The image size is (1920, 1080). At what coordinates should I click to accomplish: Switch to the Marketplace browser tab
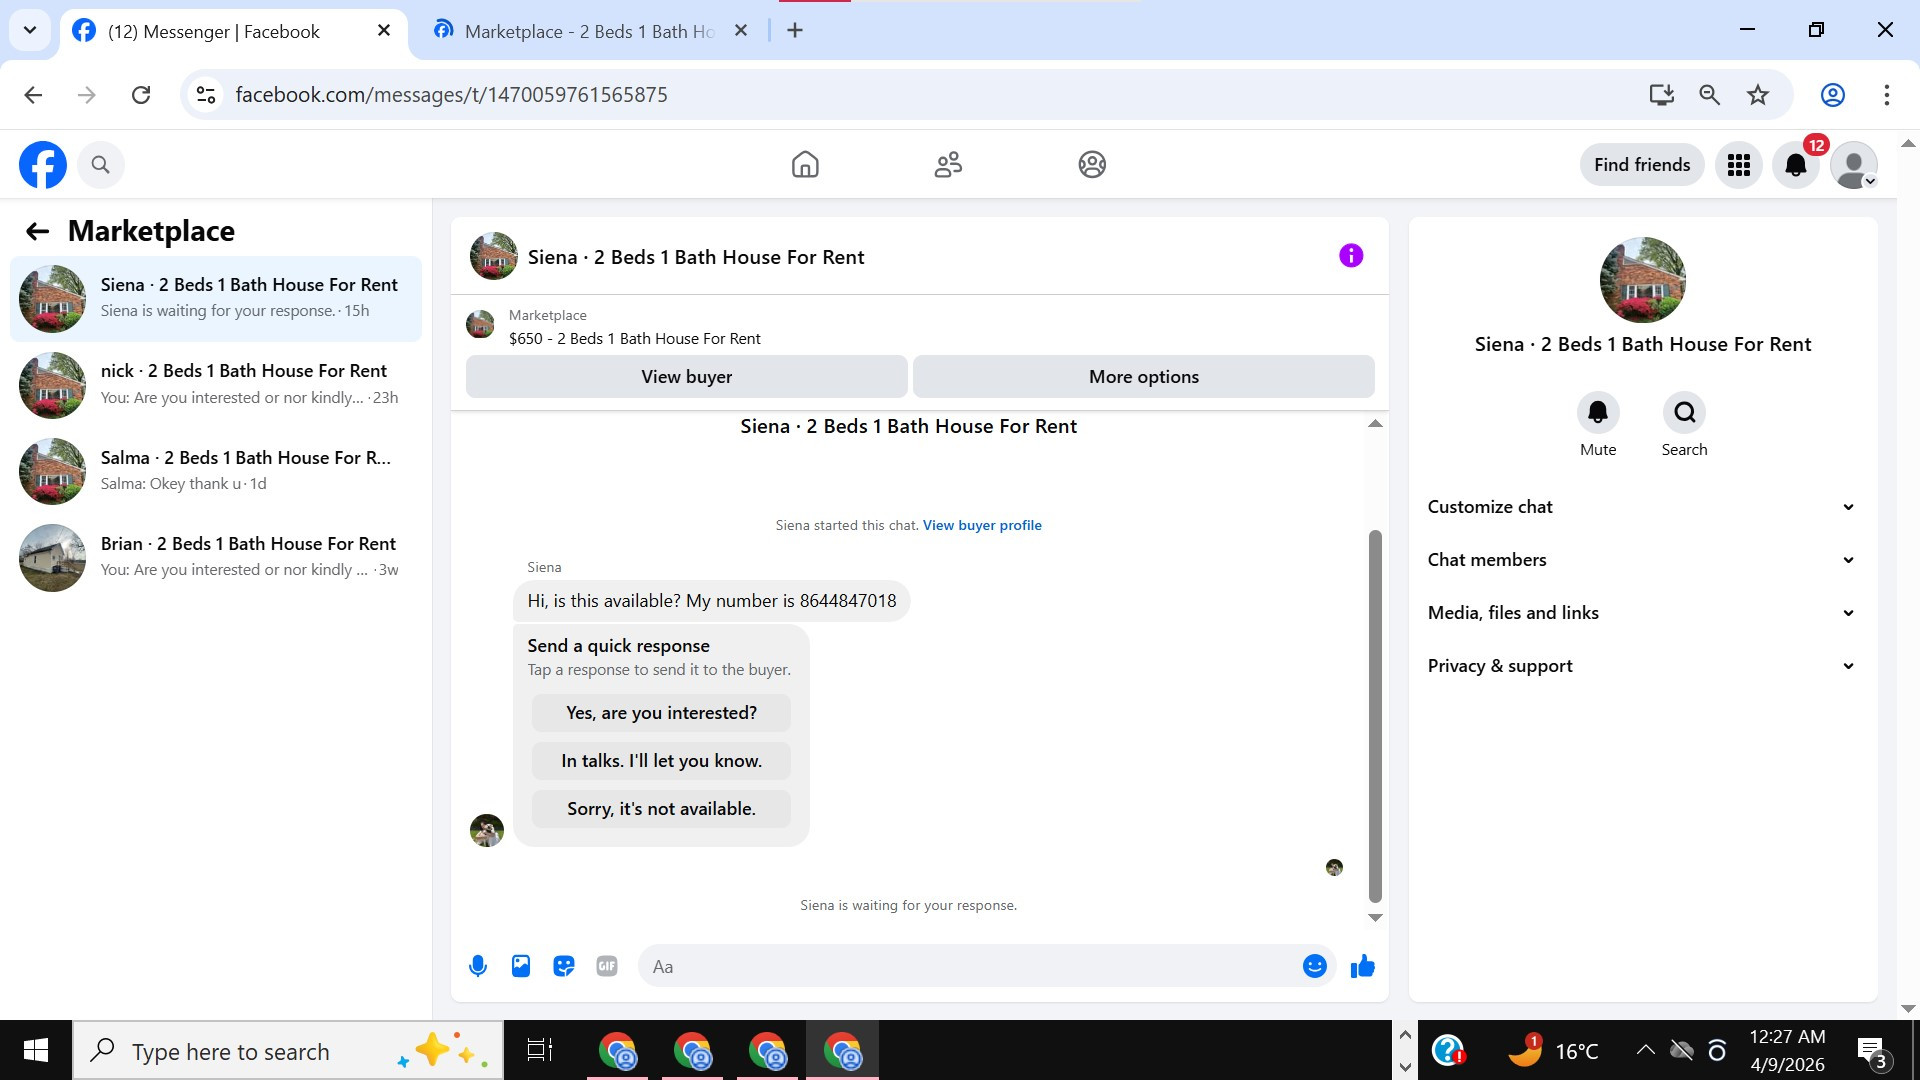coord(590,31)
